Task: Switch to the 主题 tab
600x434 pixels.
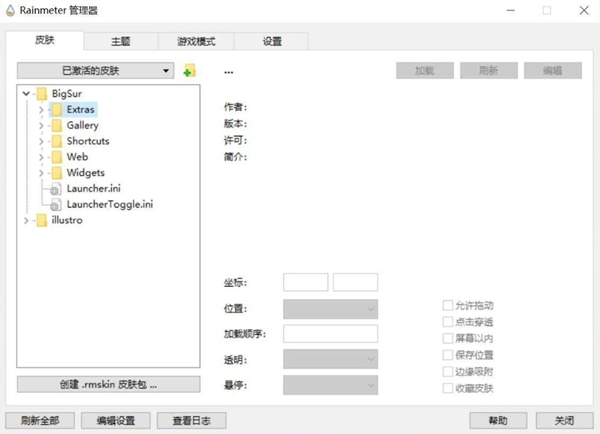Action: (121, 41)
